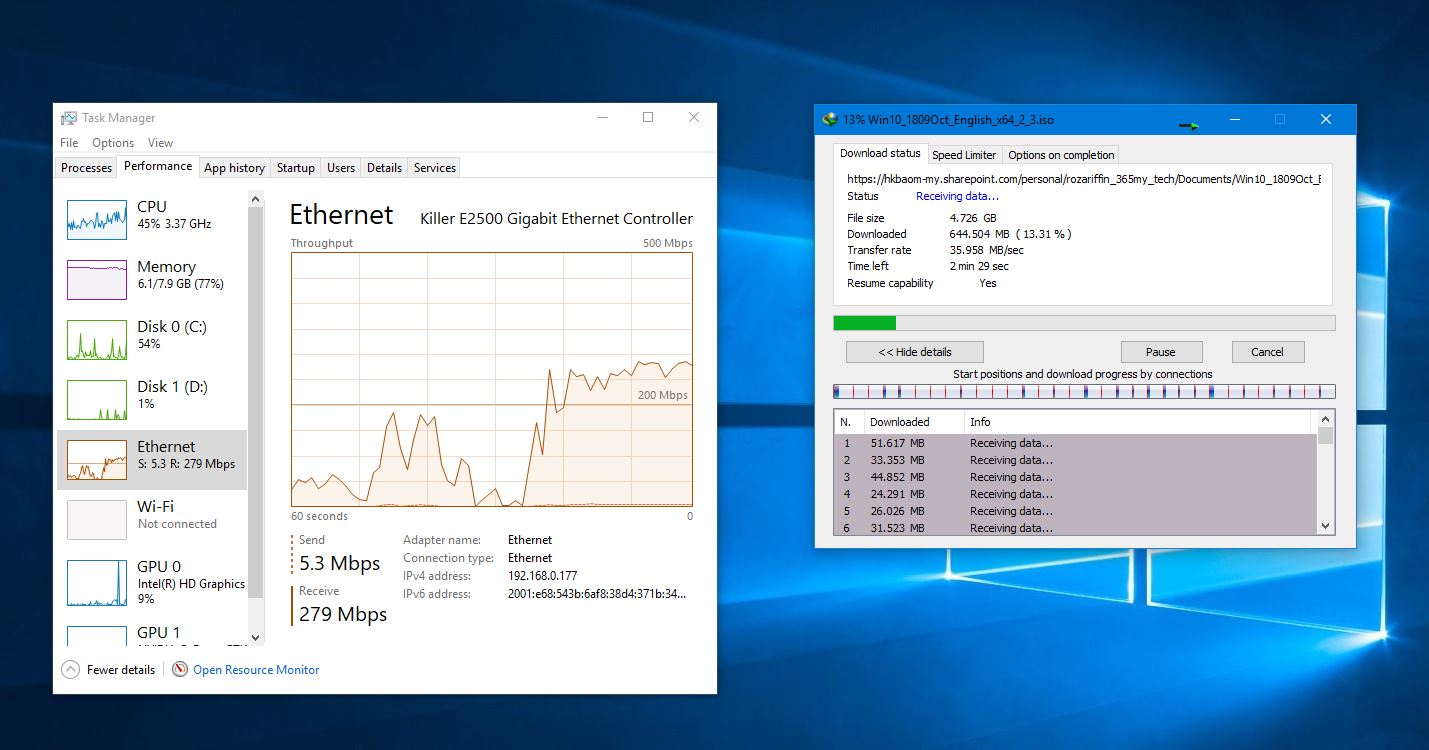Select connection 5 row with 26.026 MB

pyautogui.click(x=1076, y=511)
